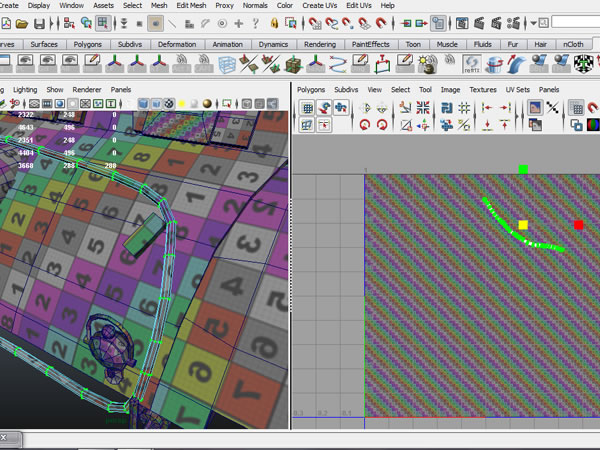Image resolution: width=600 pixels, height=450 pixels.
Task: Open the Create UVs menu
Action: point(320,5)
